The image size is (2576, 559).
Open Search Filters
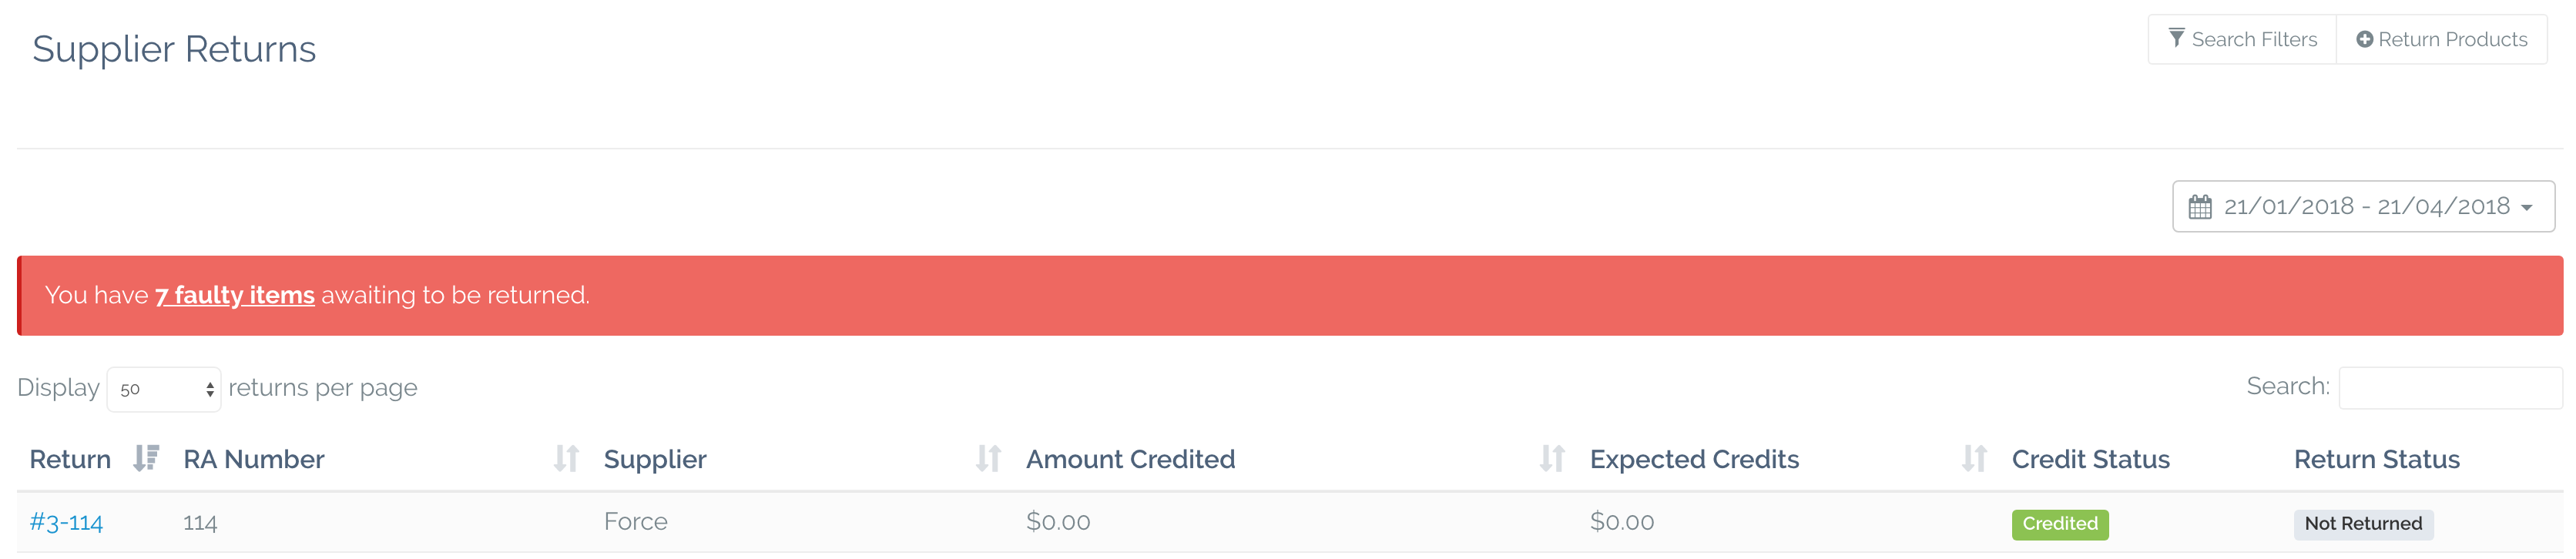coord(2242,40)
